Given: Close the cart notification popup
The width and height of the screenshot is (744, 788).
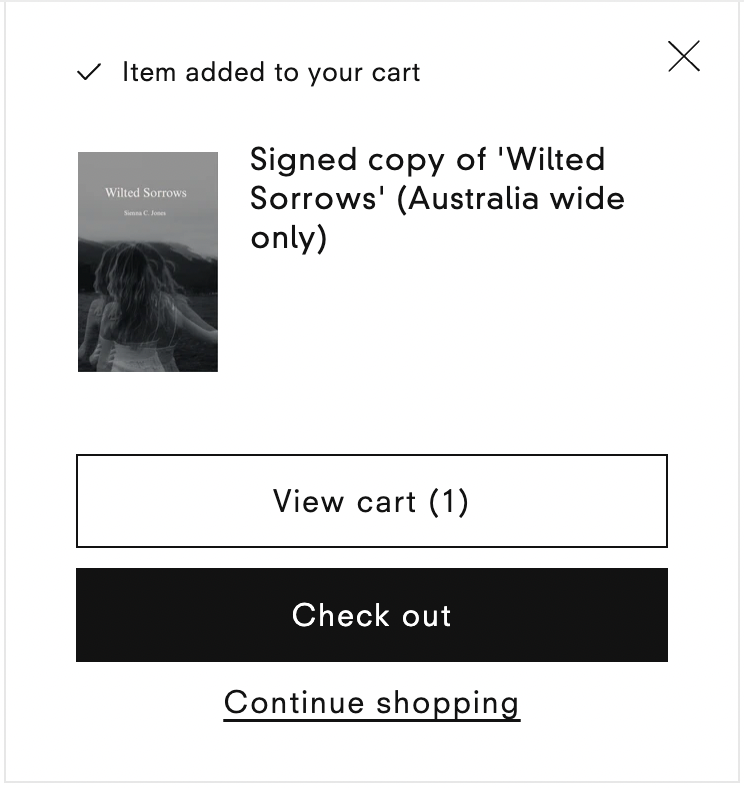Looking at the screenshot, I should click(x=684, y=57).
